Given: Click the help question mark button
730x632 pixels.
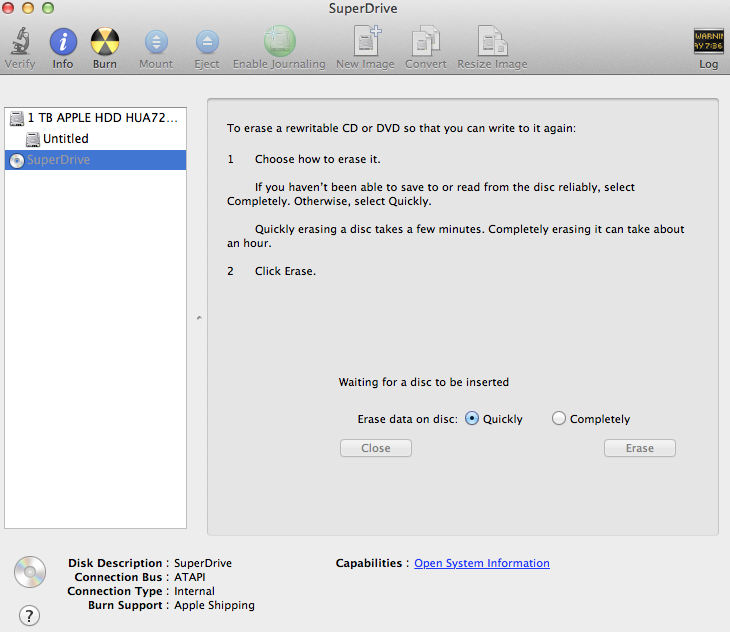Looking at the screenshot, I should 29,616.
